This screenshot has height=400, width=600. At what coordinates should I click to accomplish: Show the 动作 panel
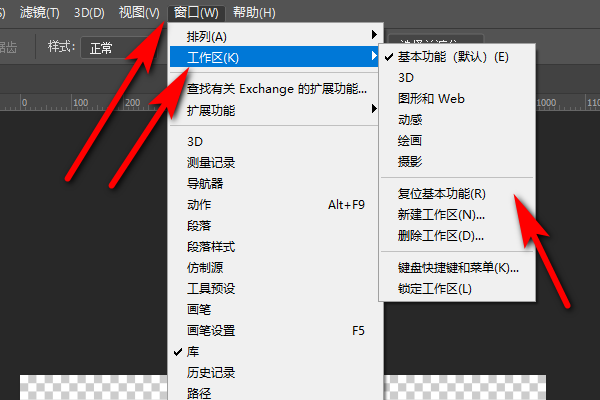(275, 205)
